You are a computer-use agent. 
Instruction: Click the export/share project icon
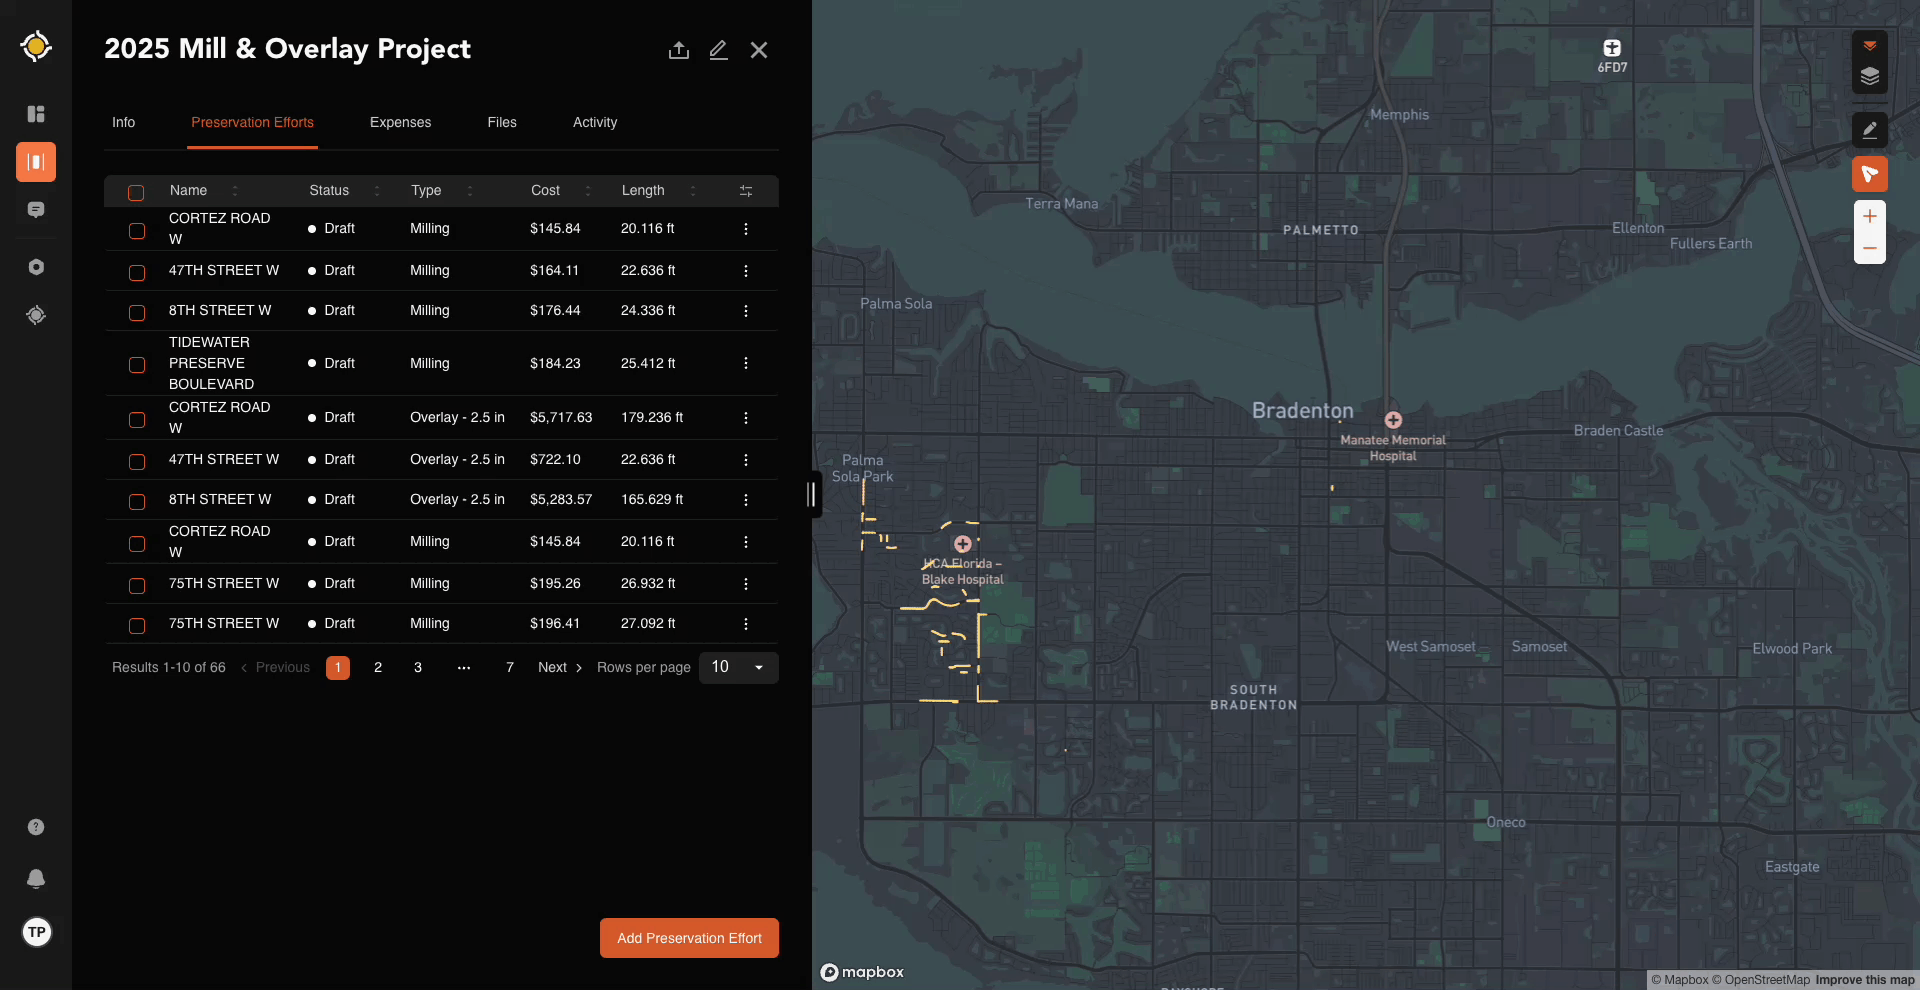[x=679, y=50]
